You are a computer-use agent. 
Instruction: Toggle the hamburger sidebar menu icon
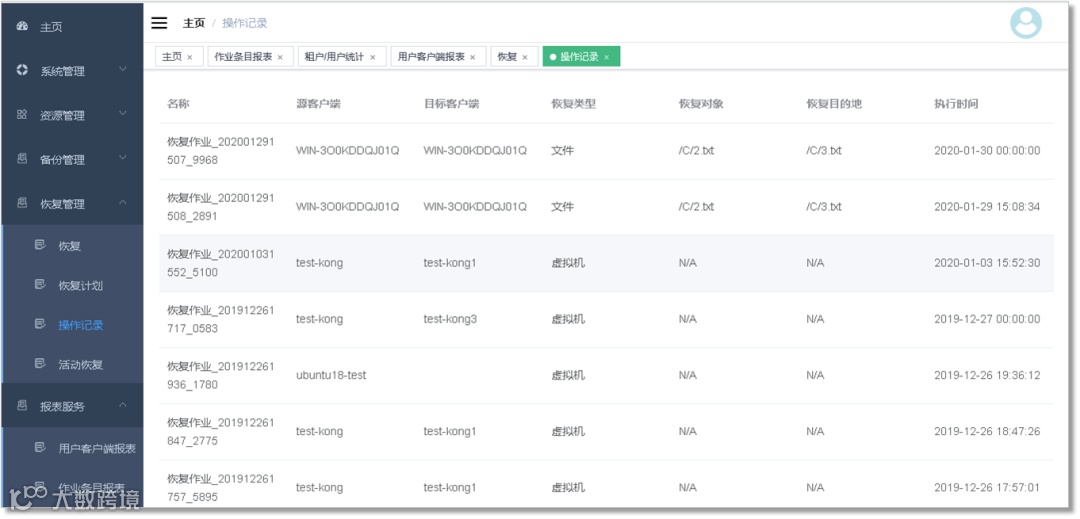coord(159,23)
